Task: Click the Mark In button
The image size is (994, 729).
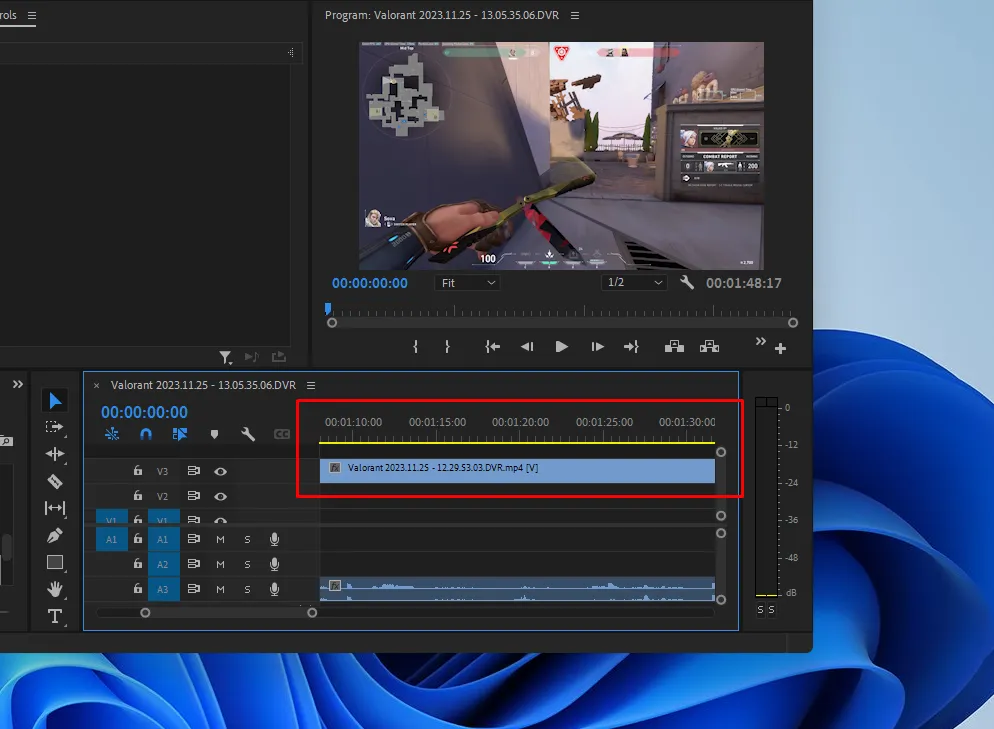Action: 415,347
